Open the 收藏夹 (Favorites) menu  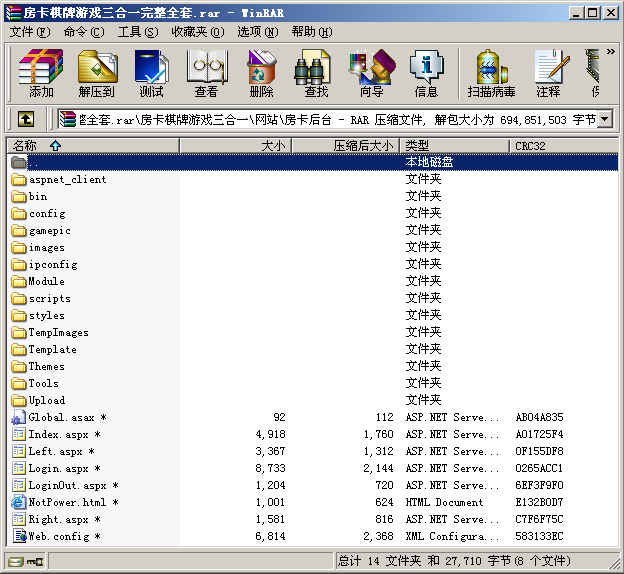197,31
